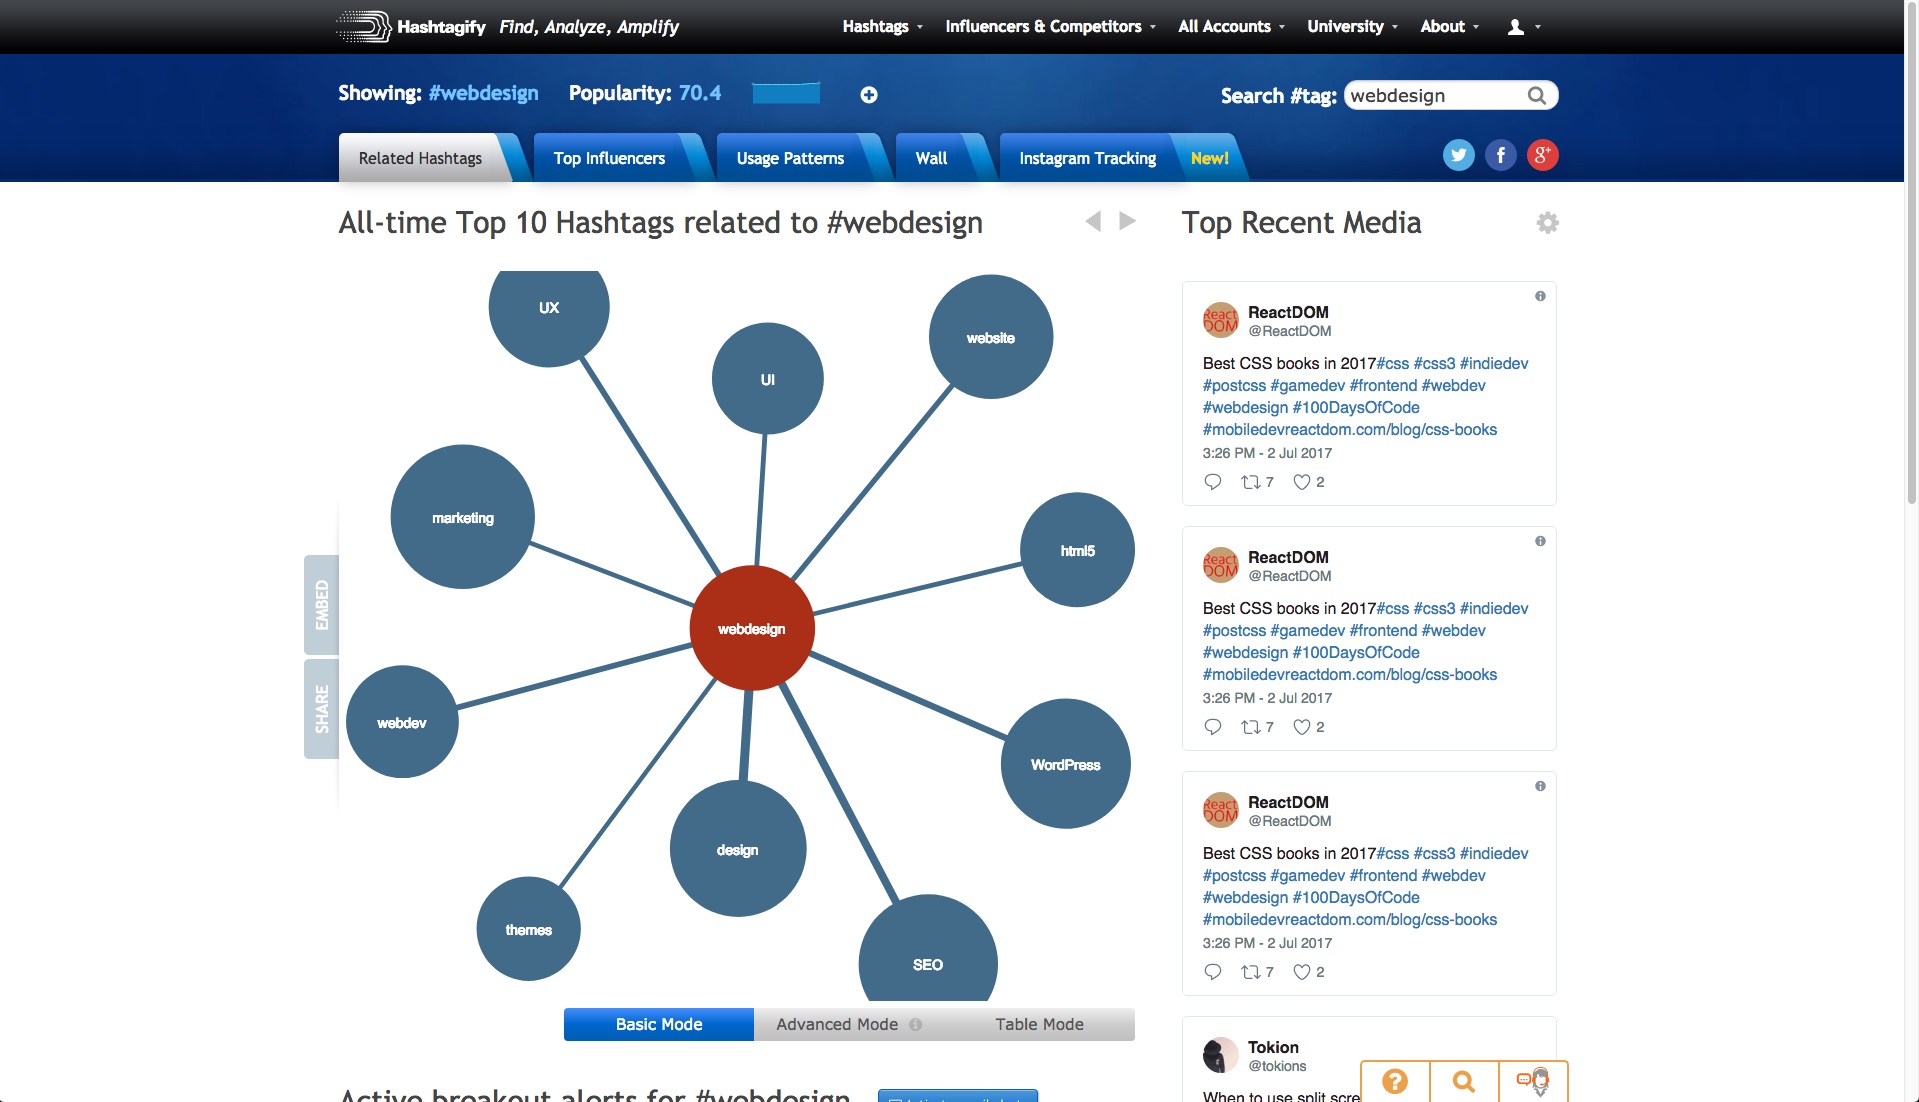Viewport: 1919px width, 1102px height.
Task: Expand the Hashtags dropdown menu
Action: pos(882,27)
